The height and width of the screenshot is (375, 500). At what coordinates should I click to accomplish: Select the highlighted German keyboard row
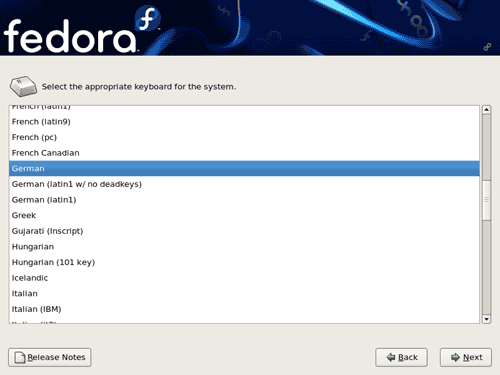point(244,168)
